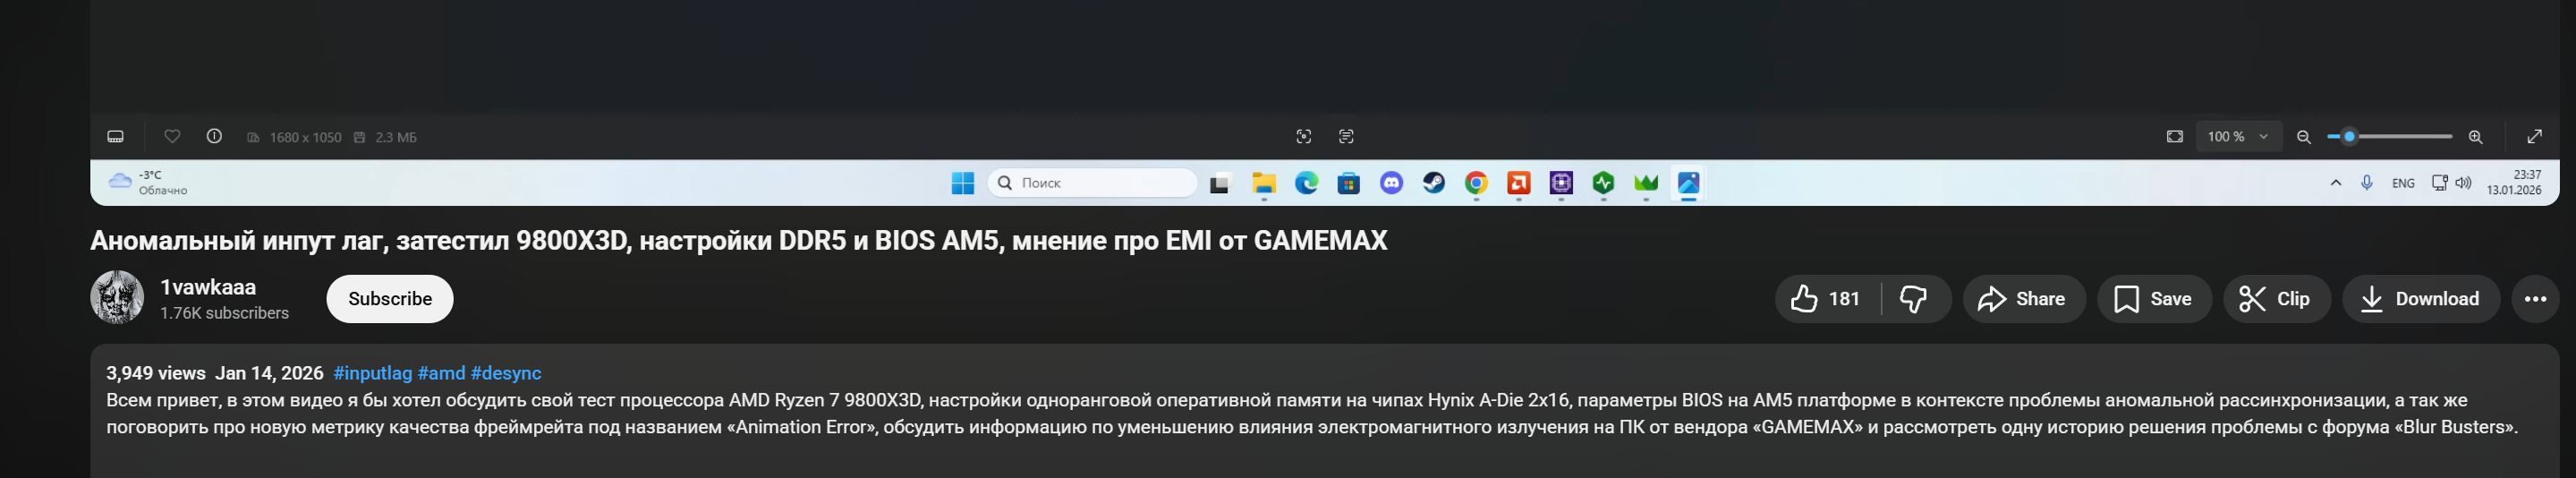This screenshot has height=478, width=2576.
Task: Click the Clip button
Action: tap(2277, 299)
